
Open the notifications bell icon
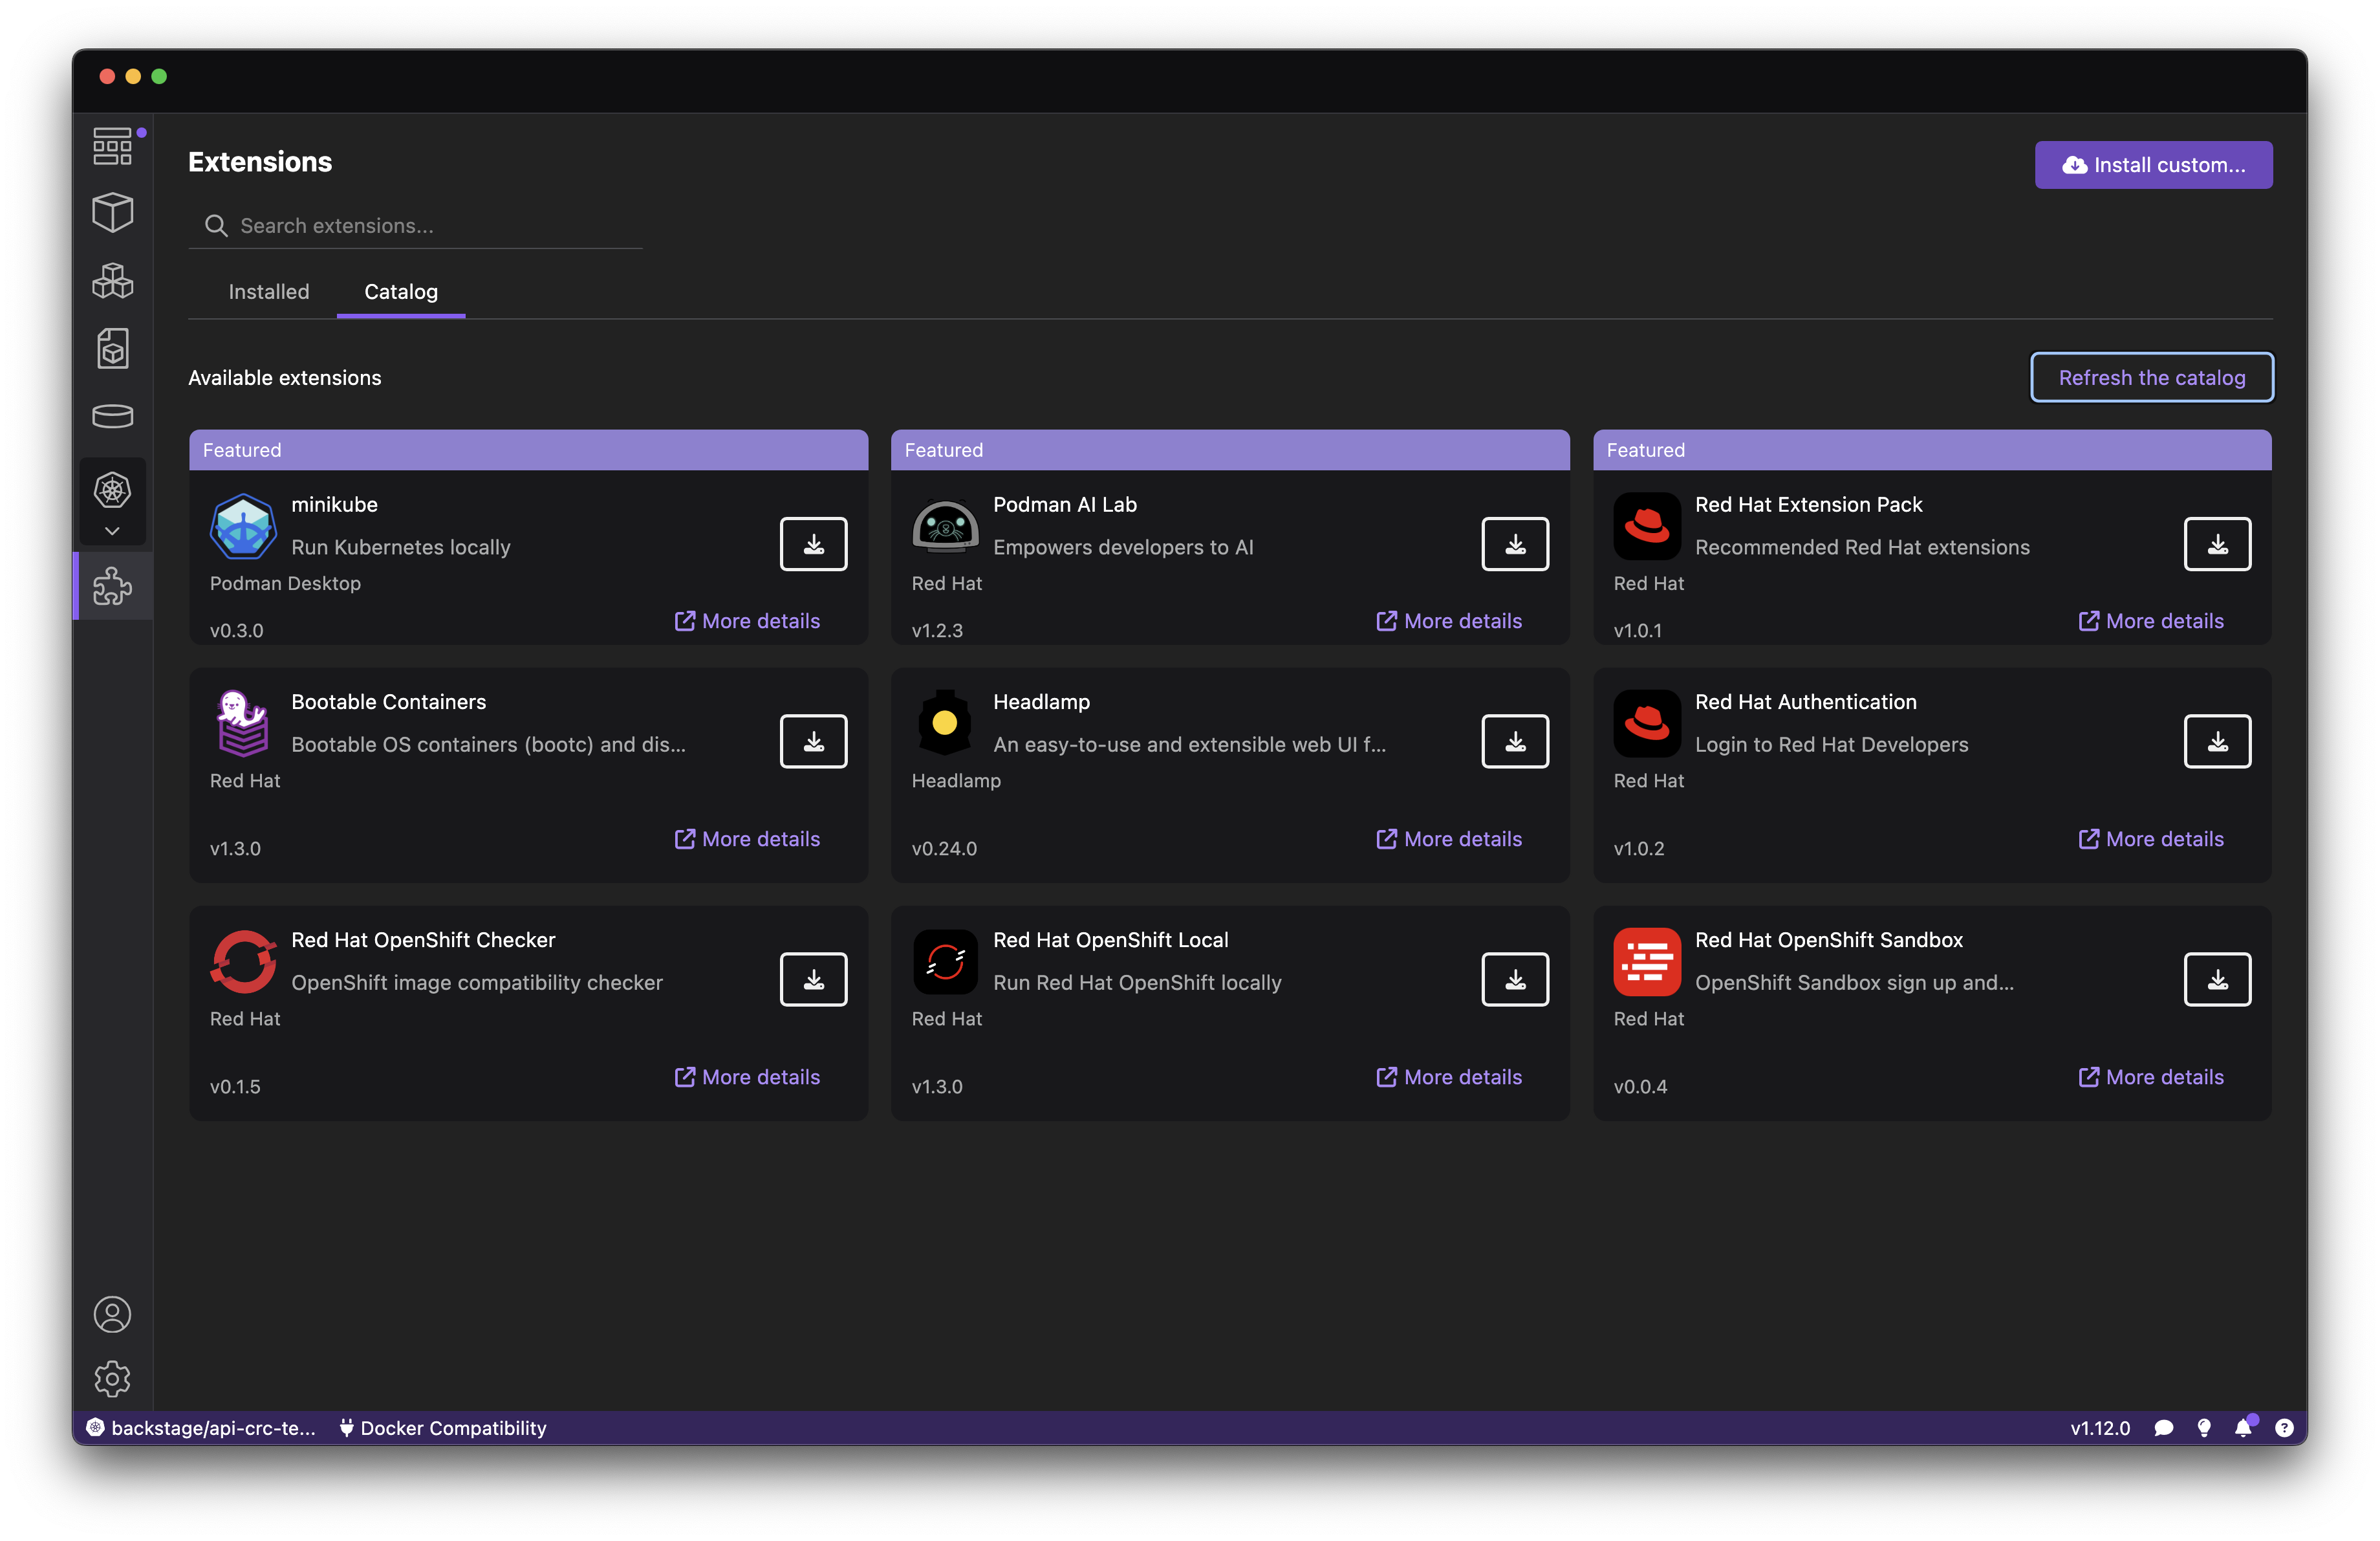(2244, 1427)
